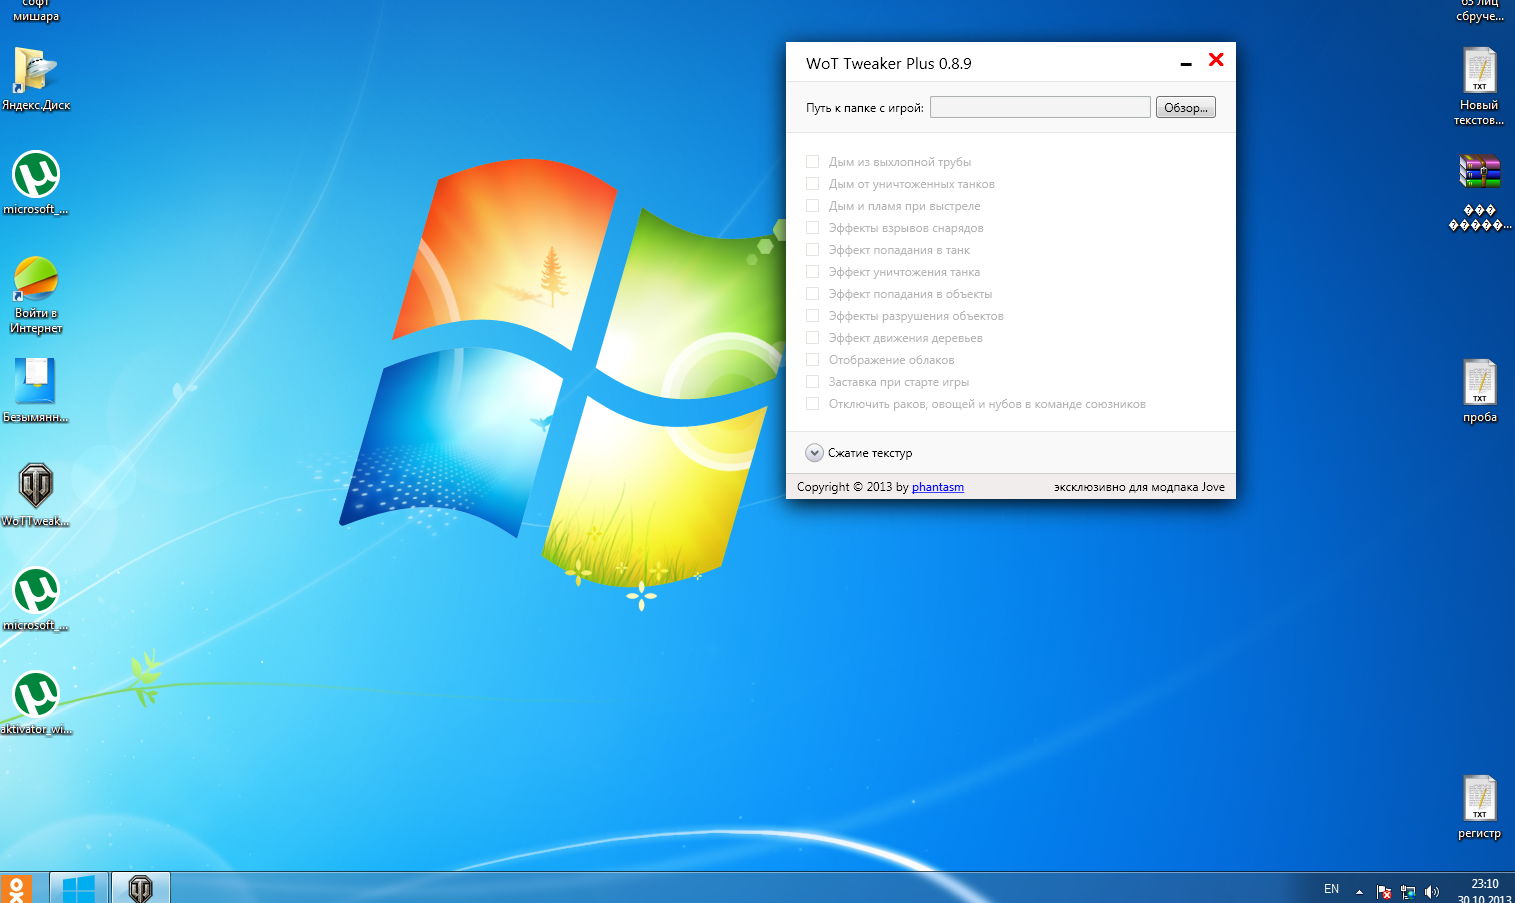Click the volume speaker tray icon

point(1432,891)
